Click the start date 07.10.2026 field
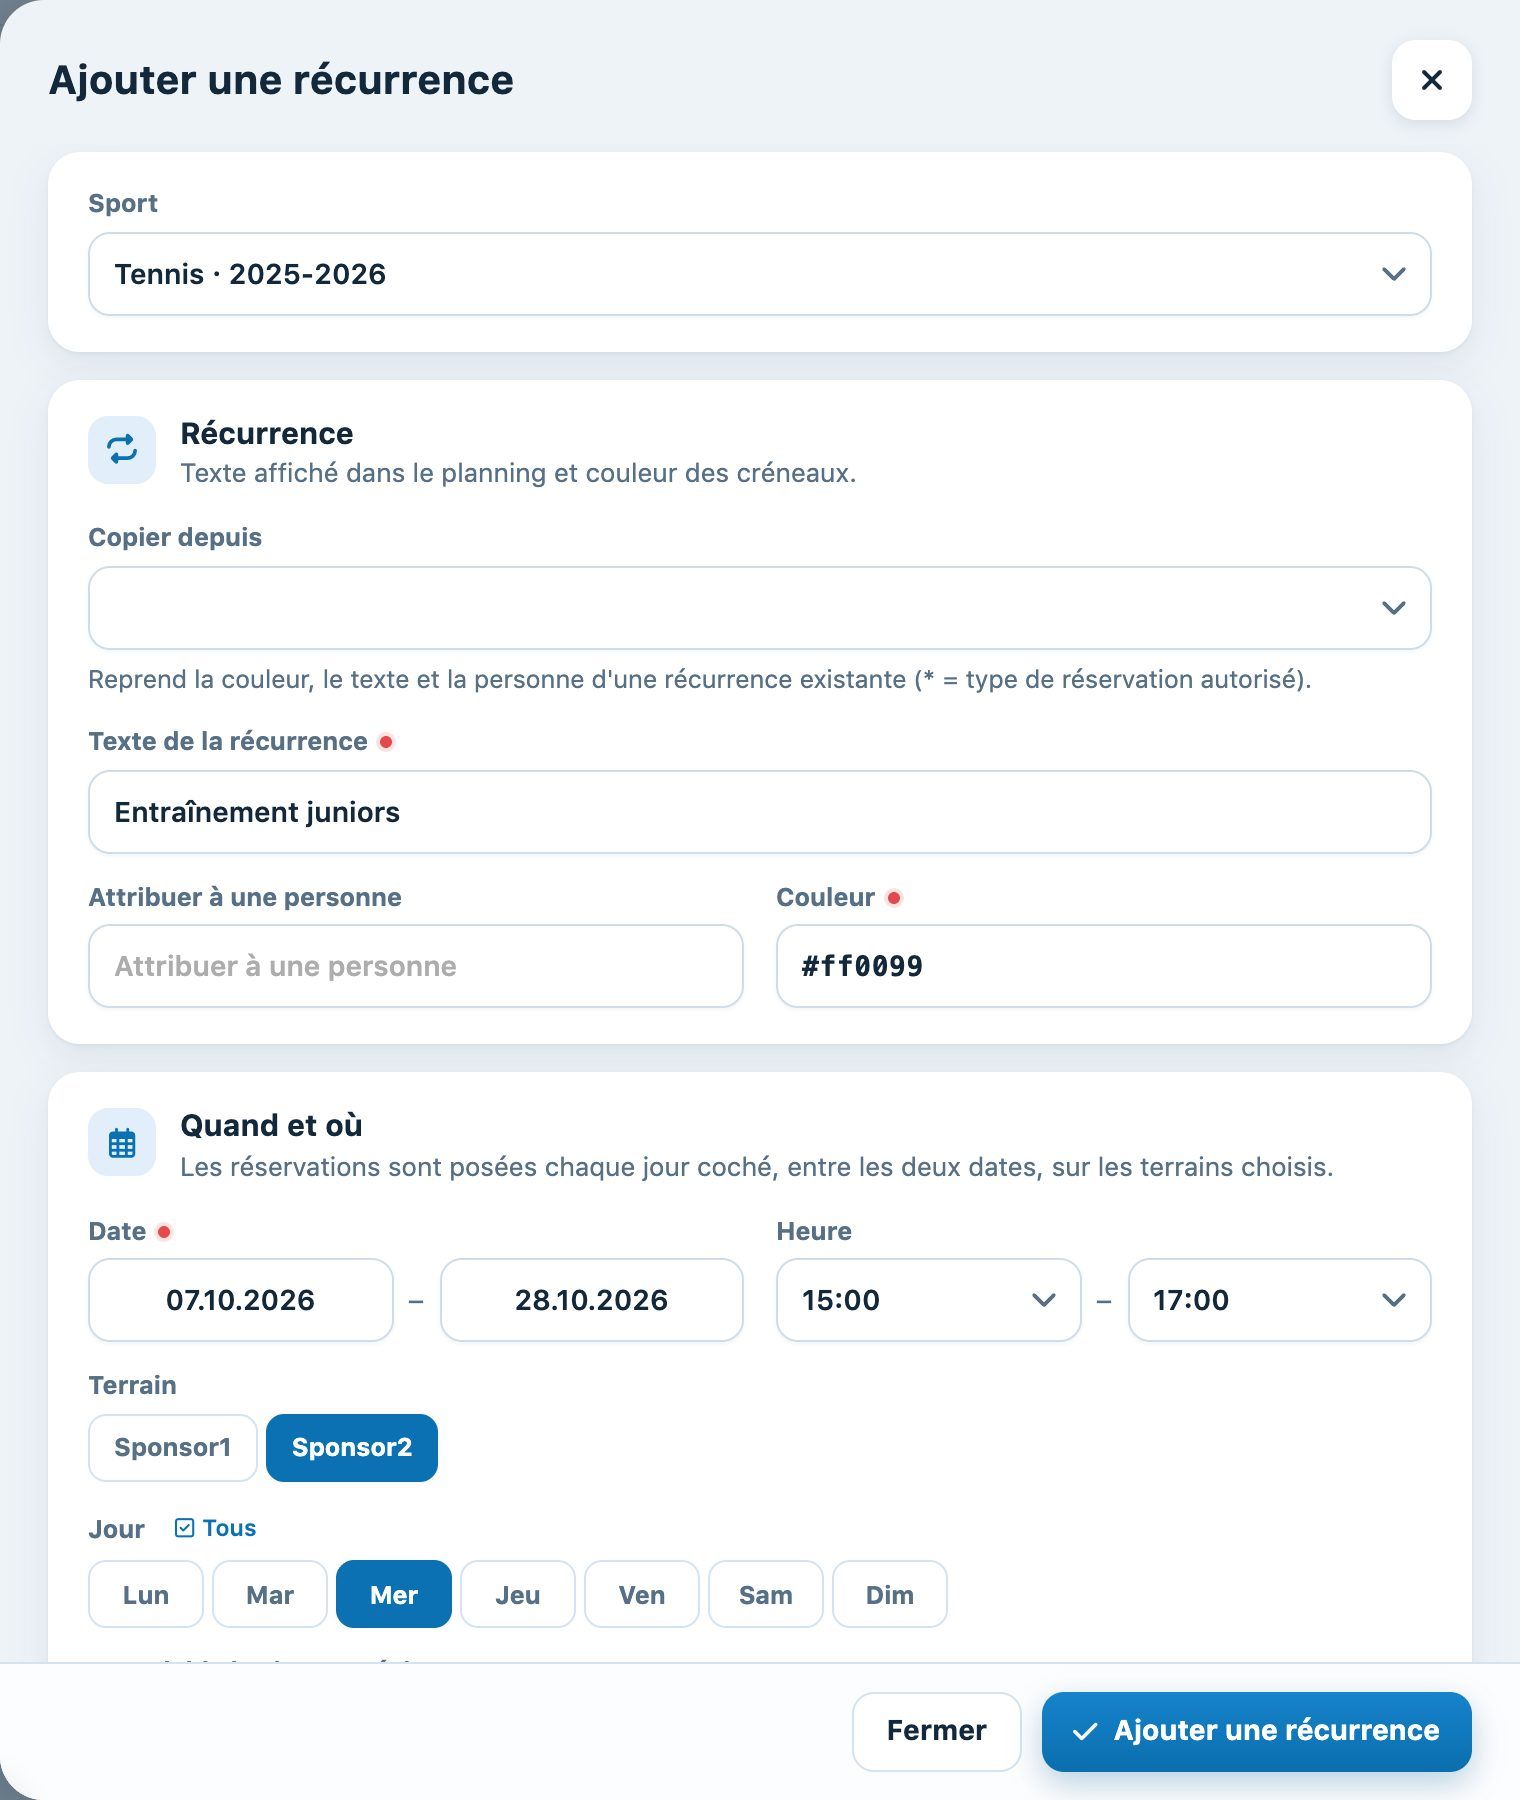Viewport: 1520px width, 1800px height. [241, 1300]
